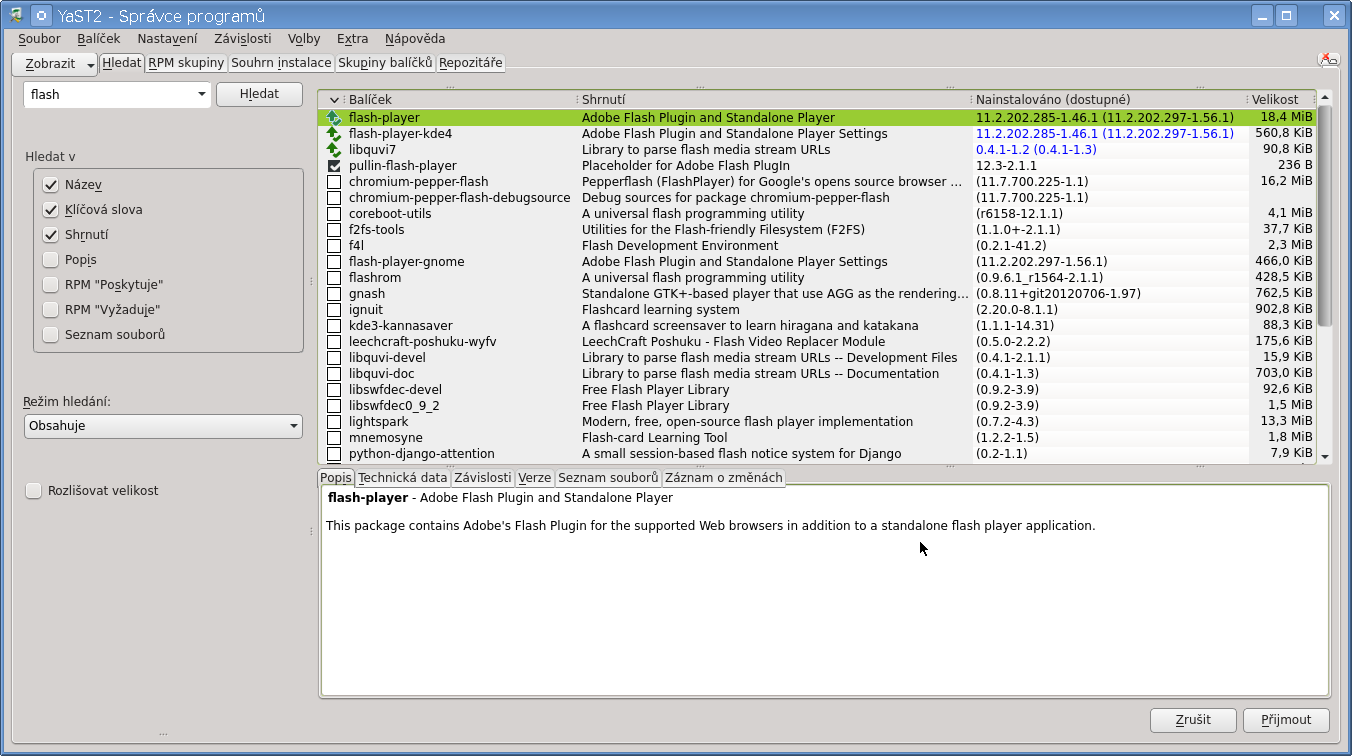Image resolution: width=1352 pixels, height=756 pixels.
Task: Click the Zrušit button
Action: tap(1193, 720)
